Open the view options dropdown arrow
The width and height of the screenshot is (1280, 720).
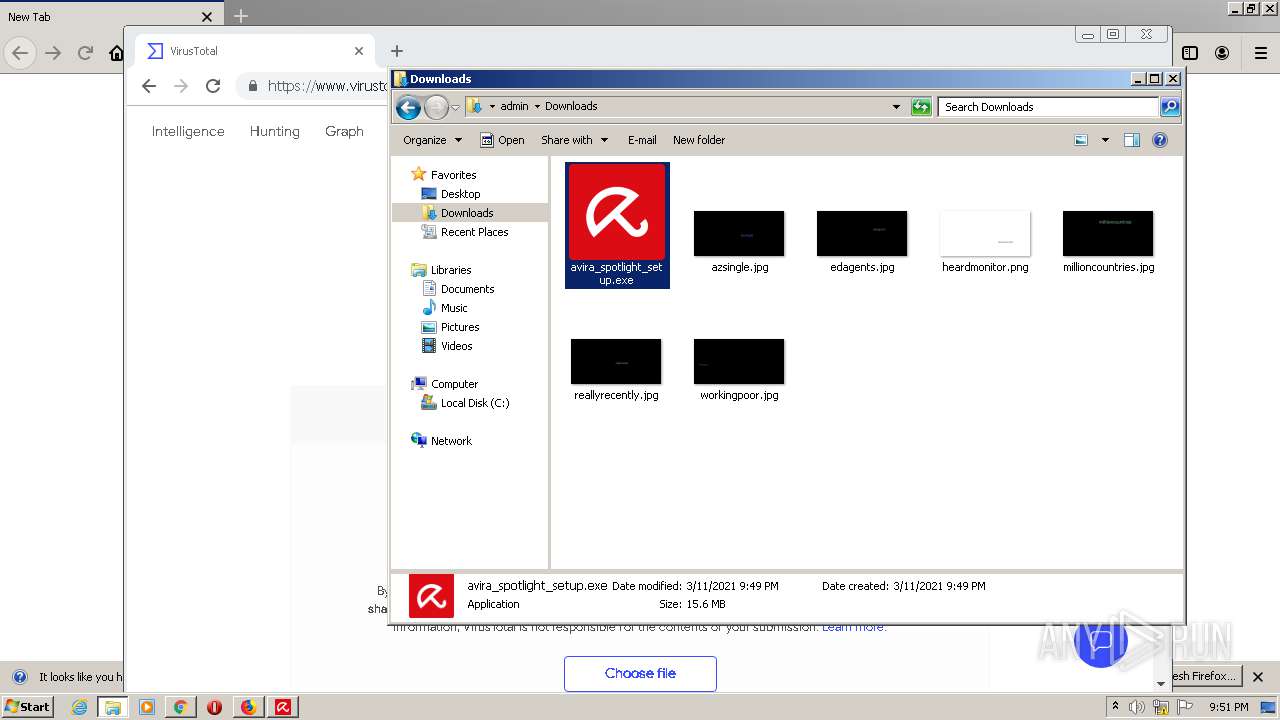click(x=1105, y=140)
